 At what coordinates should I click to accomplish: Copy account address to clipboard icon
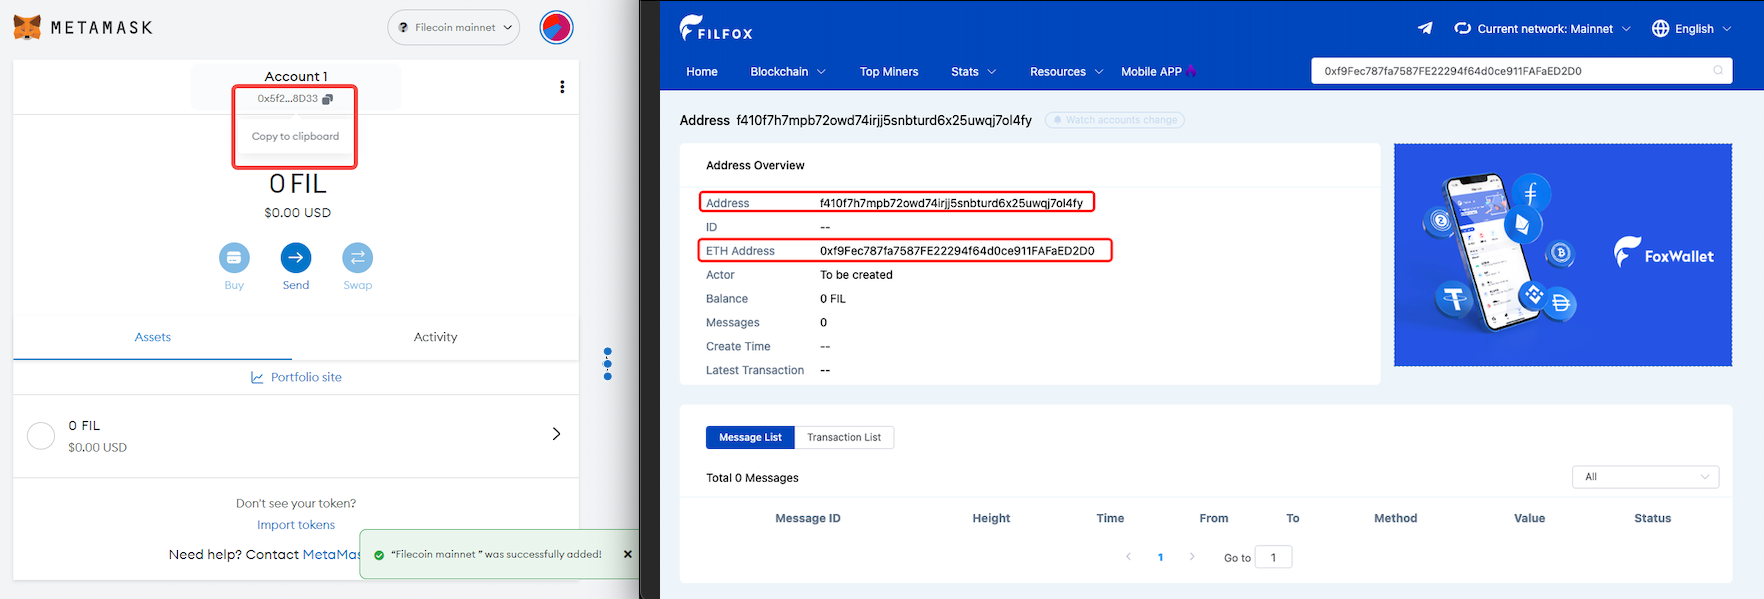pyautogui.click(x=327, y=99)
